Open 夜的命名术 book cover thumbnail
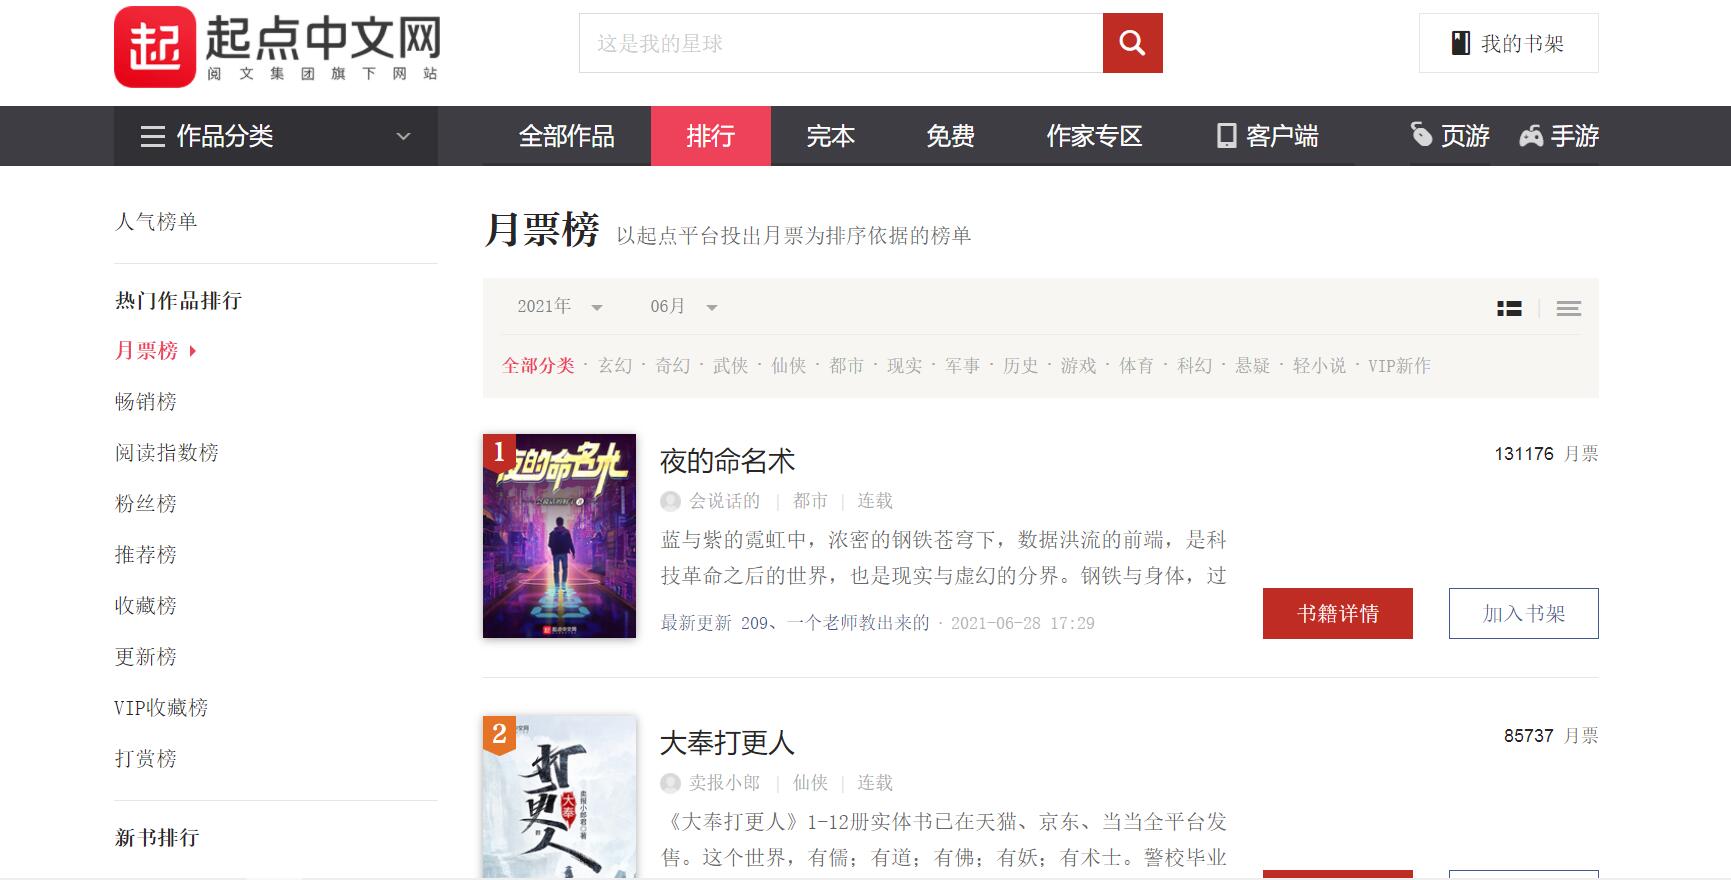This screenshot has height=880, width=1731. click(x=559, y=536)
